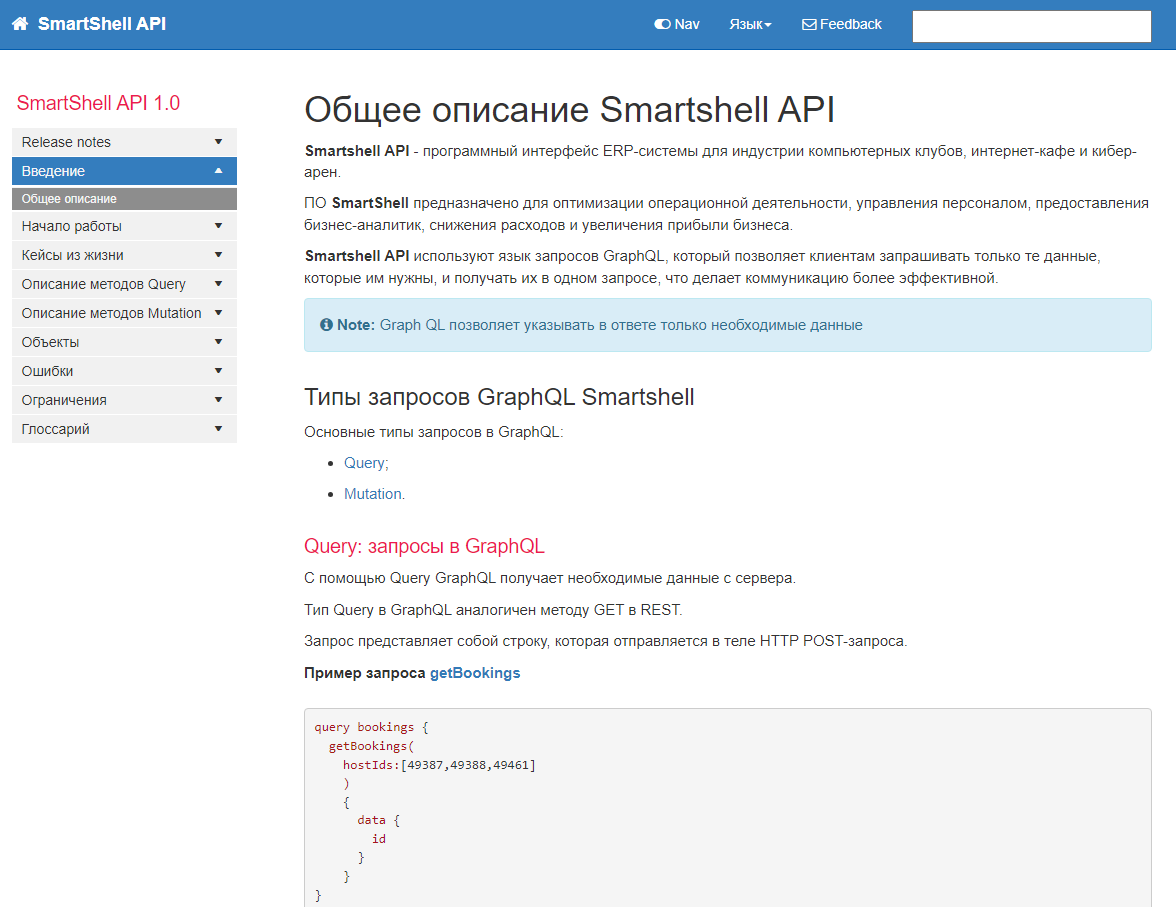
Task: Focus the search field in the header
Action: pos(1031,26)
